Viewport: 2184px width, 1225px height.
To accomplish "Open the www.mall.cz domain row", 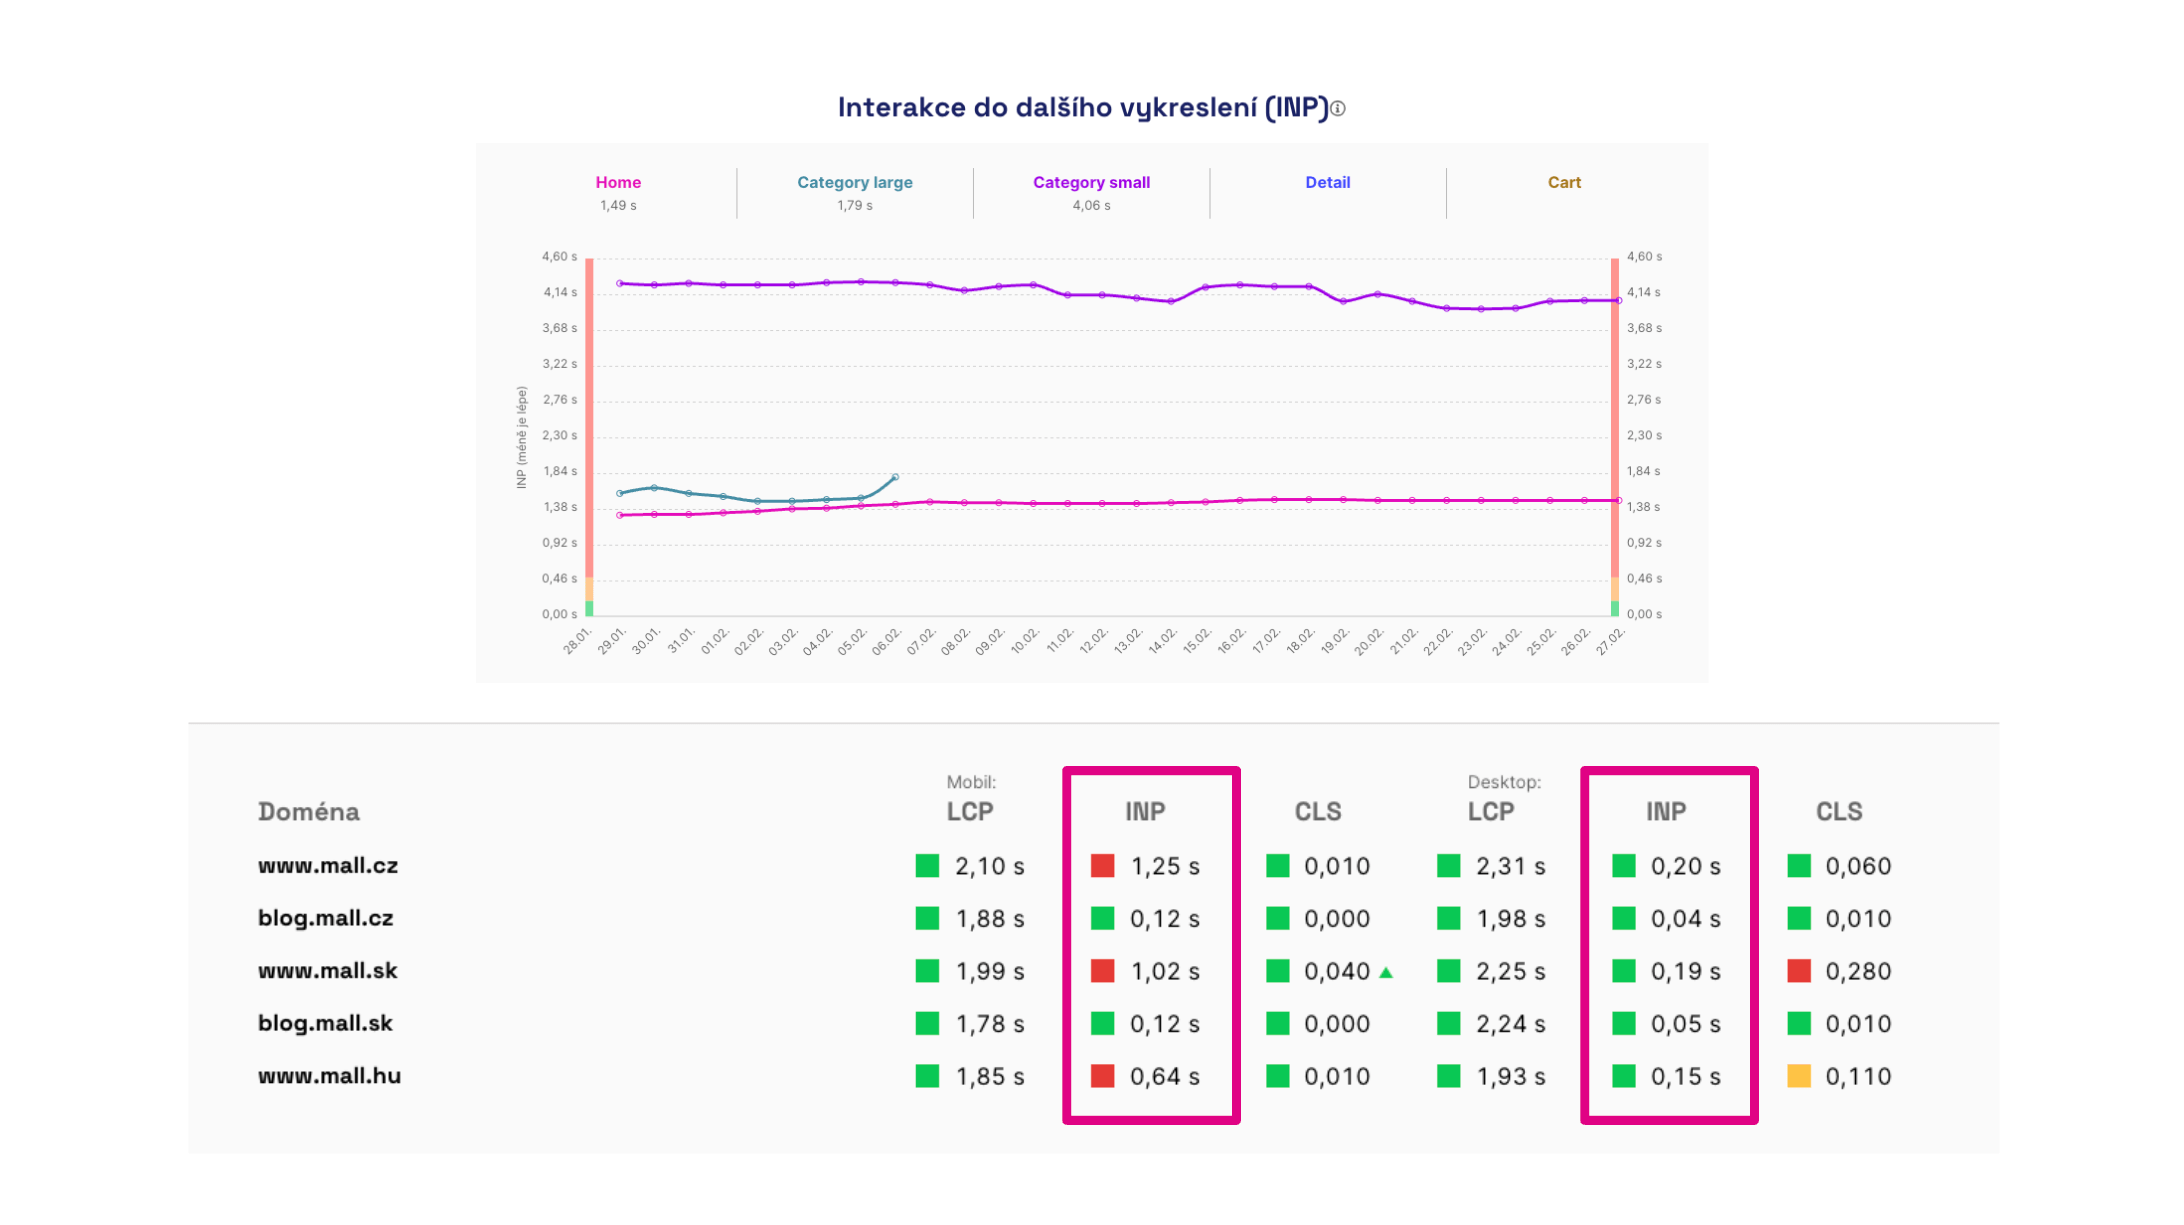I will pyautogui.click(x=328, y=866).
